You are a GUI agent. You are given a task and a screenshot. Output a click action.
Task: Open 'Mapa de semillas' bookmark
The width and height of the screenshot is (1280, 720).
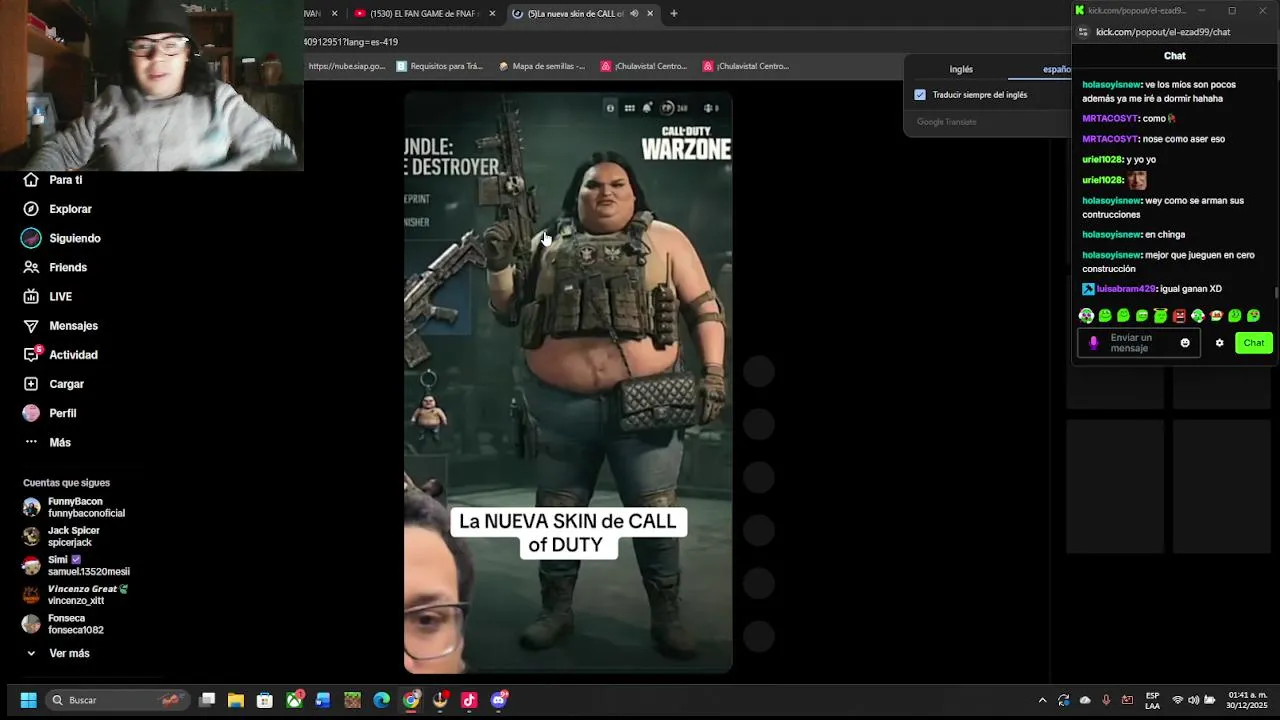click(541, 66)
